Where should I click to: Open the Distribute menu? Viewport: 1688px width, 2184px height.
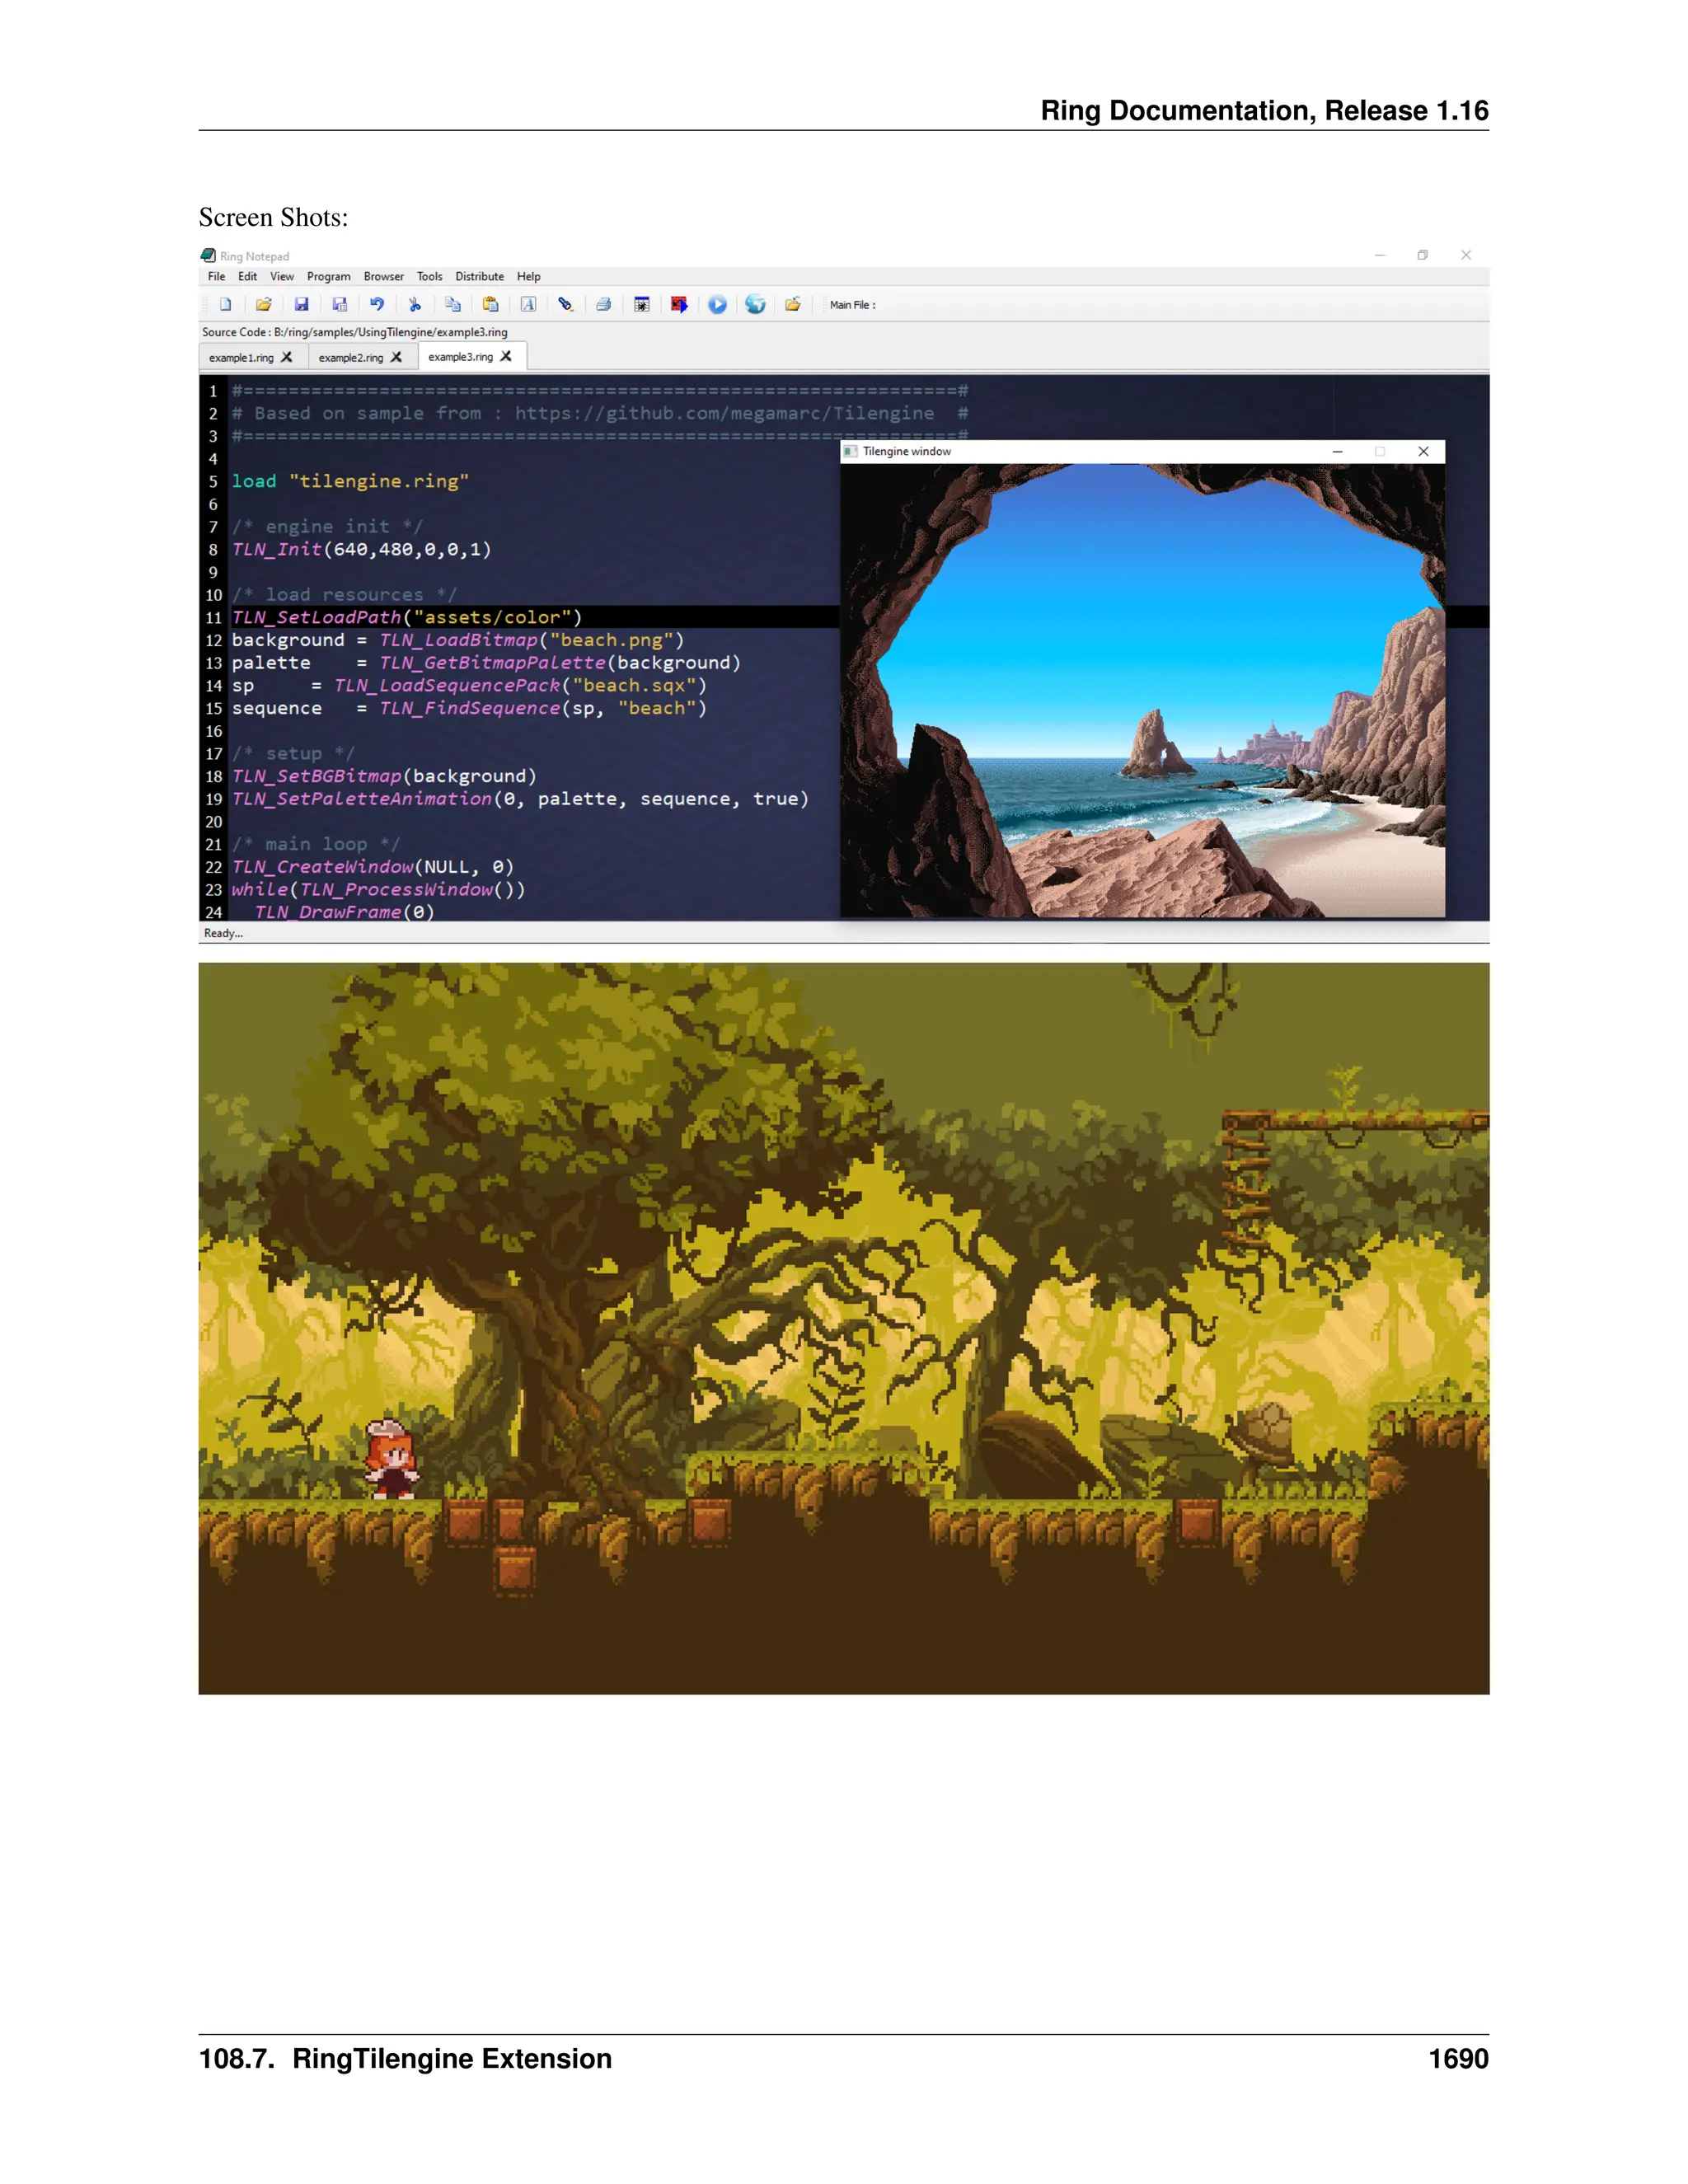[x=479, y=277]
